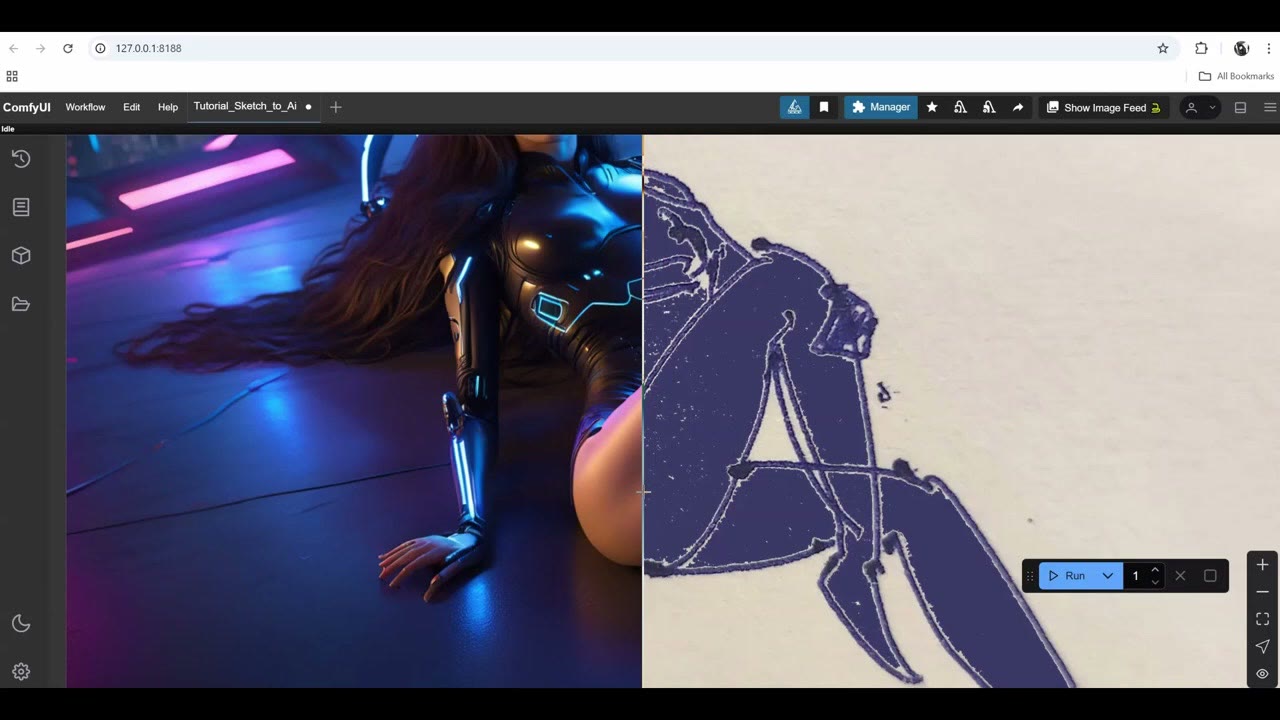Toggle dark theme moon icon

[x=21, y=624]
